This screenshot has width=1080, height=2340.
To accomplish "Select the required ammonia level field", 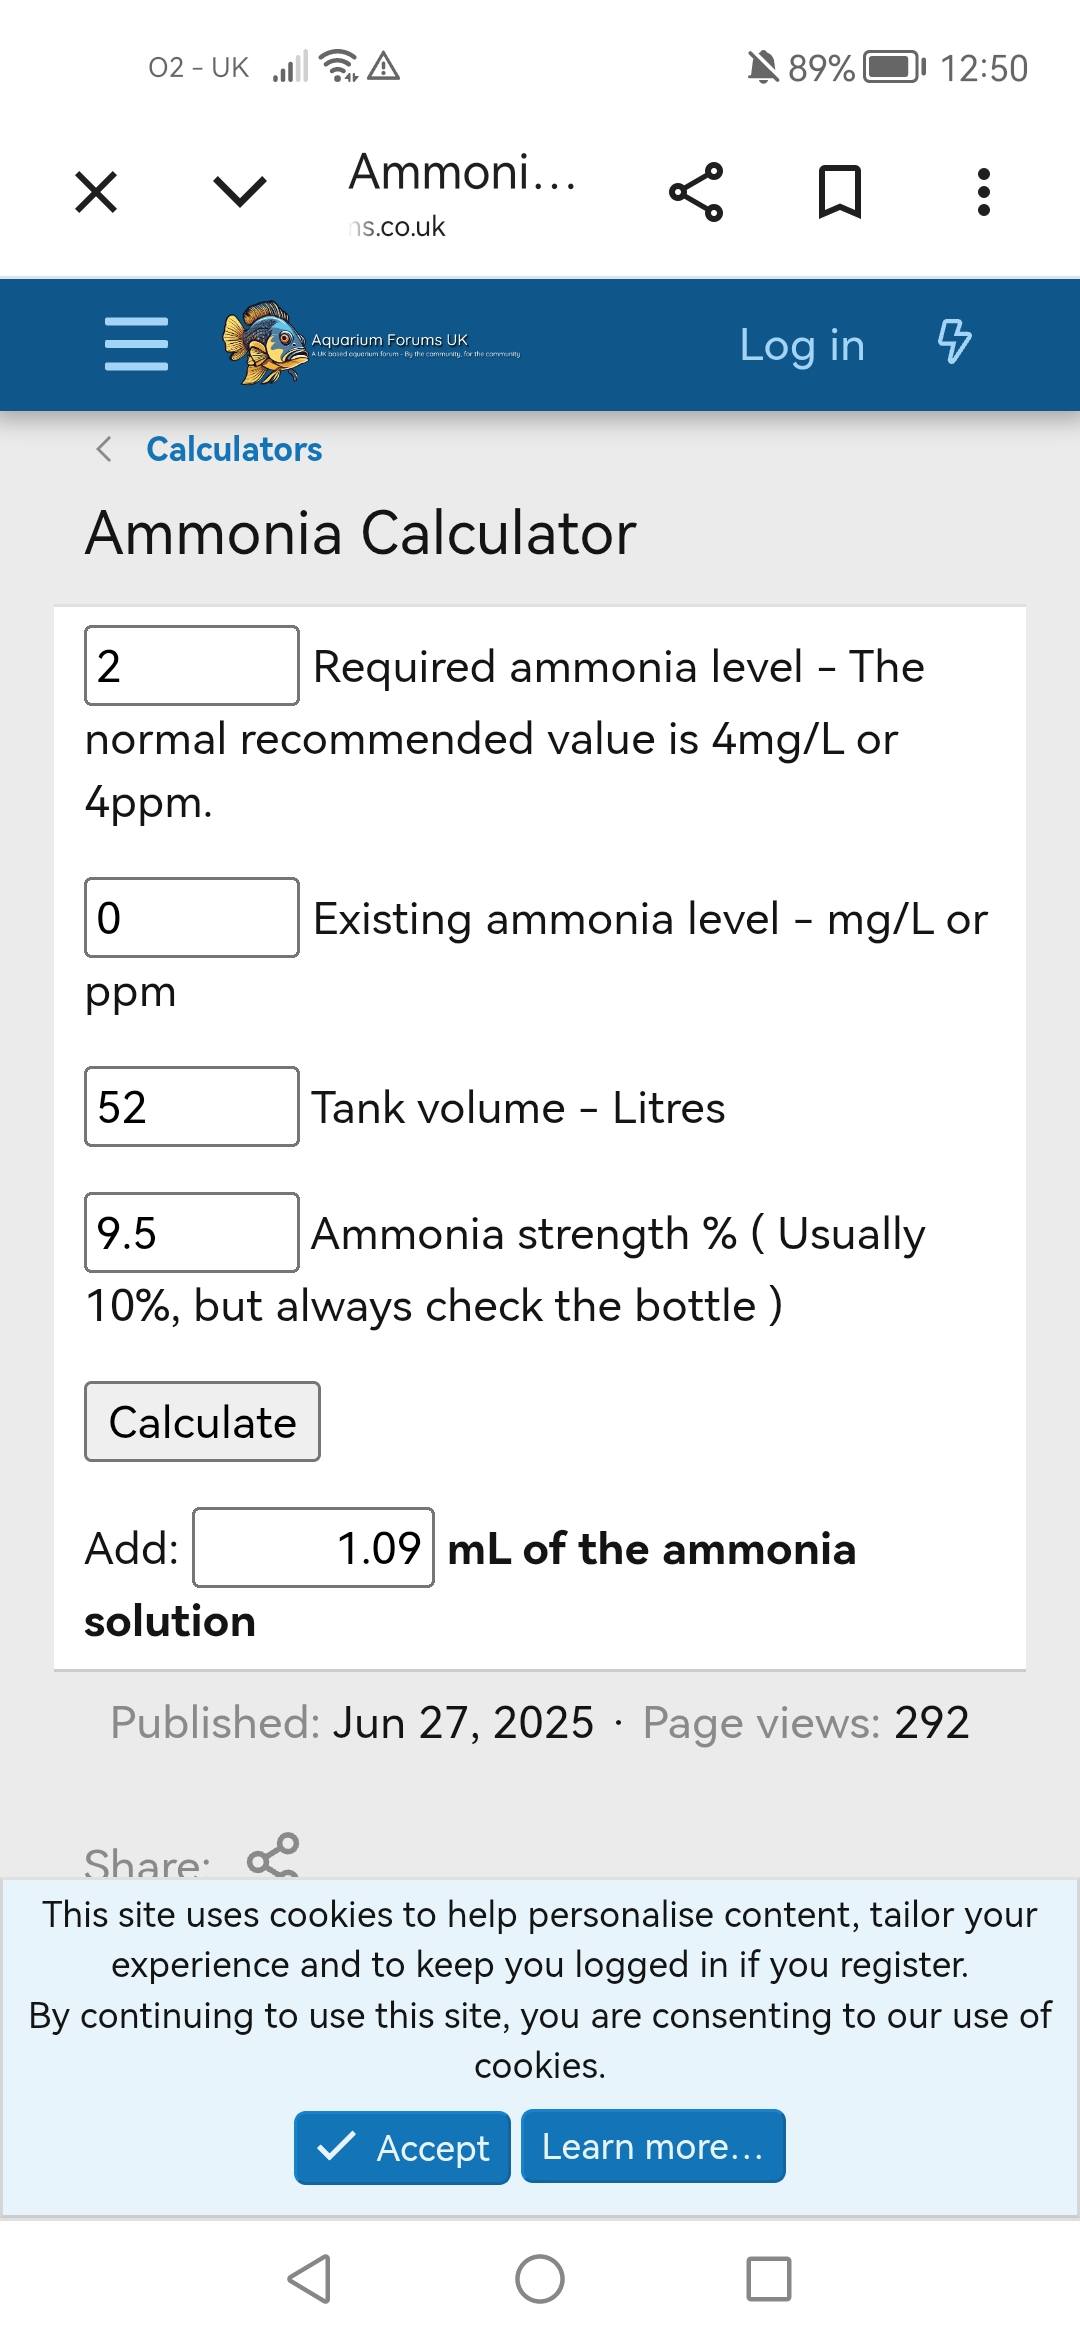I will tap(192, 666).
